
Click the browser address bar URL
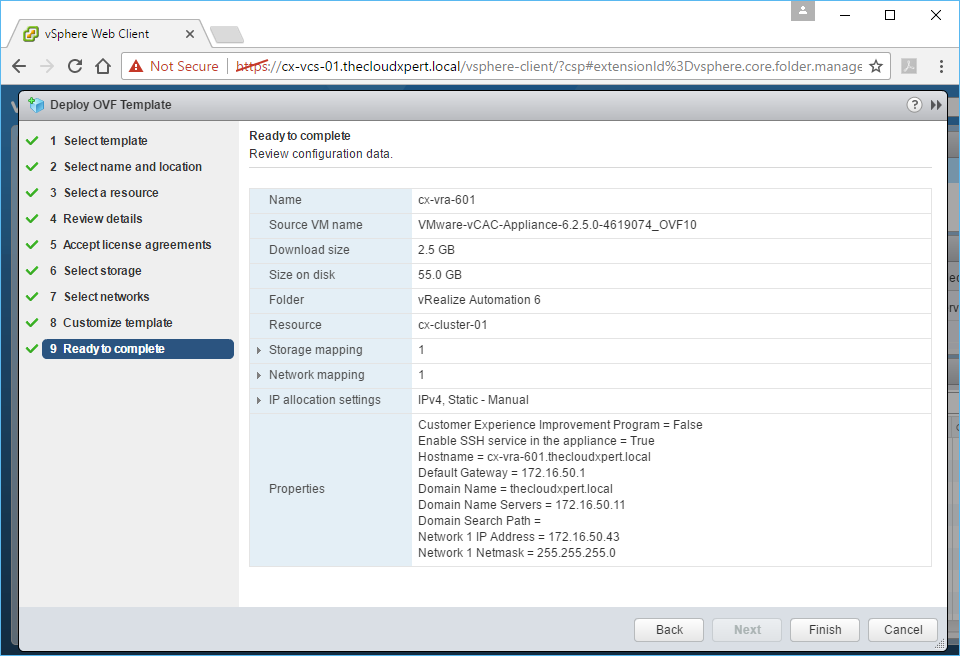pos(560,66)
